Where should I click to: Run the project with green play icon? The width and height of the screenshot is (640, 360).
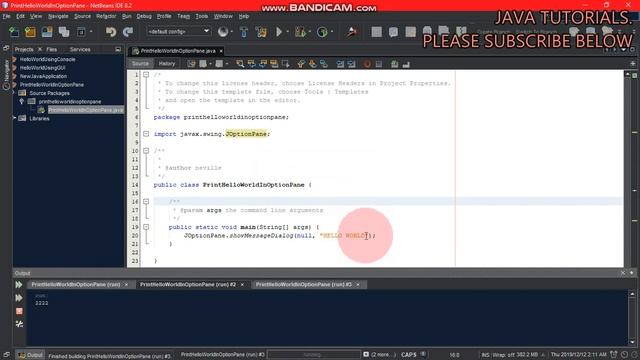(x=279, y=32)
